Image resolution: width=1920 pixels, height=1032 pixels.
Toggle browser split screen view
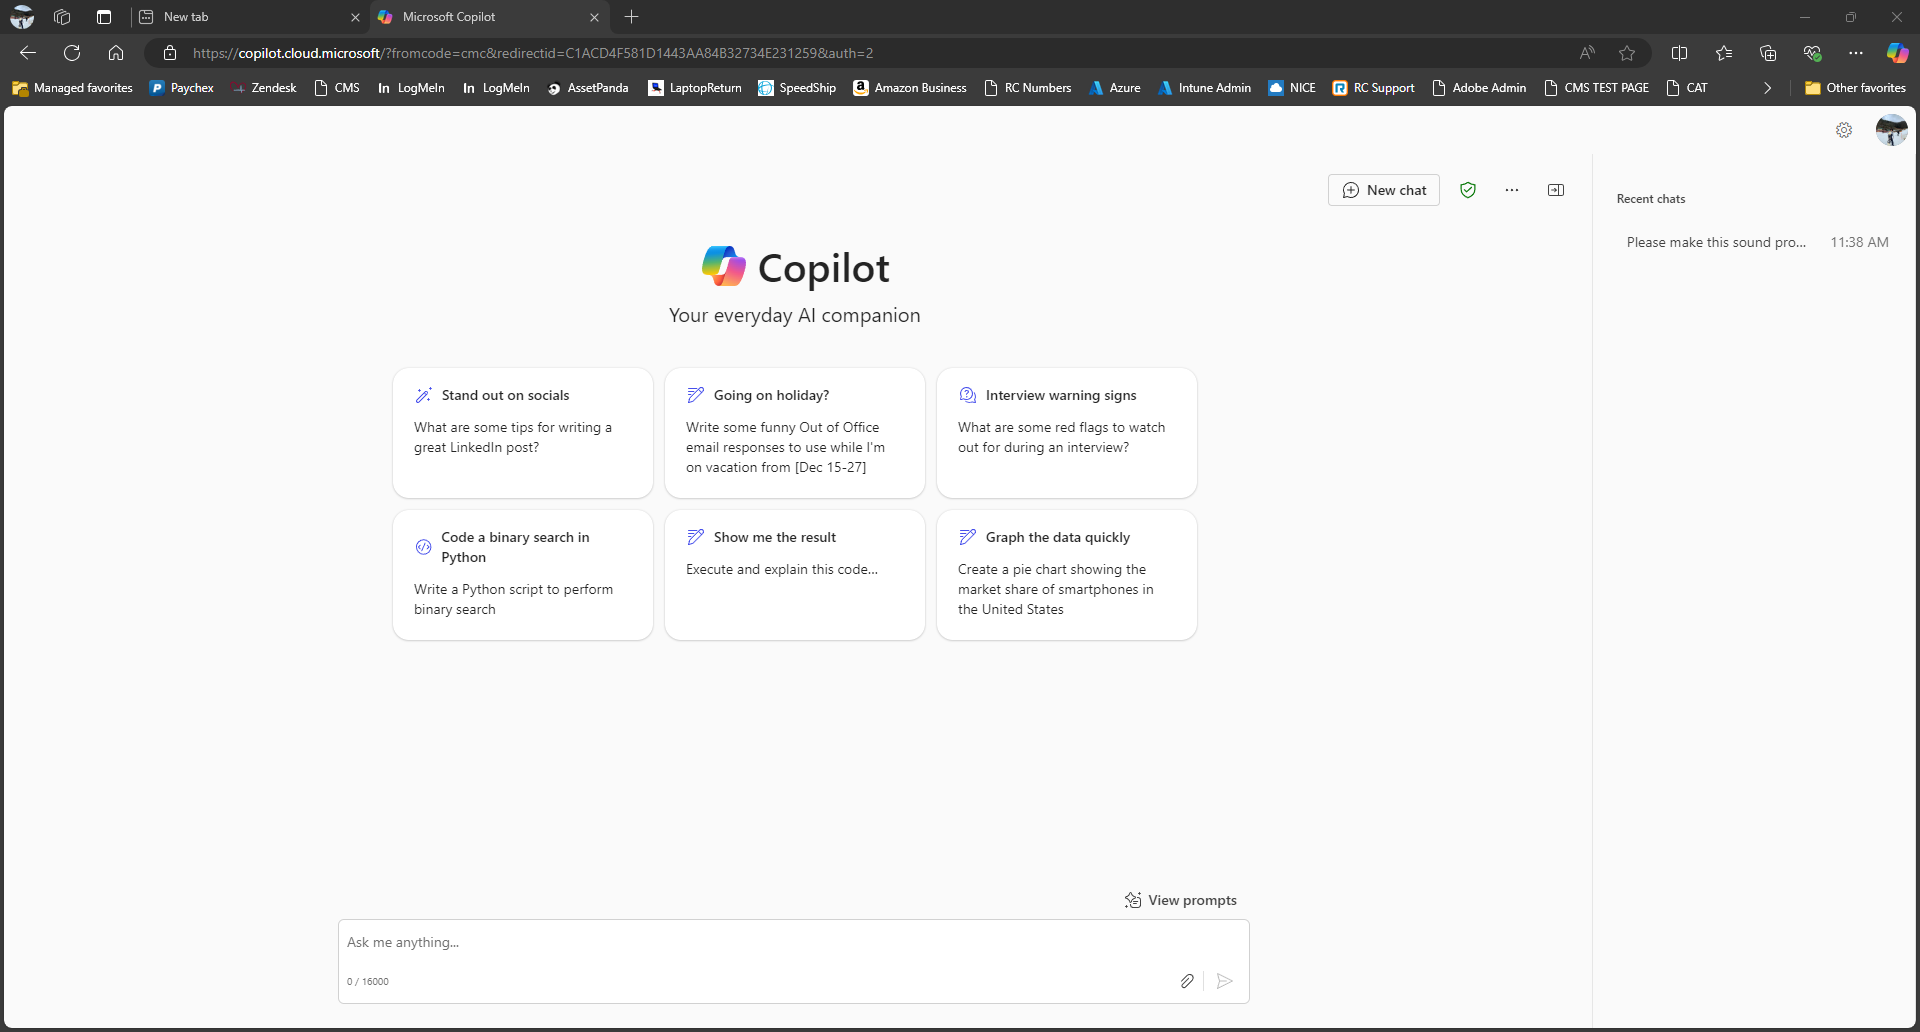(x=1680, y=53)
